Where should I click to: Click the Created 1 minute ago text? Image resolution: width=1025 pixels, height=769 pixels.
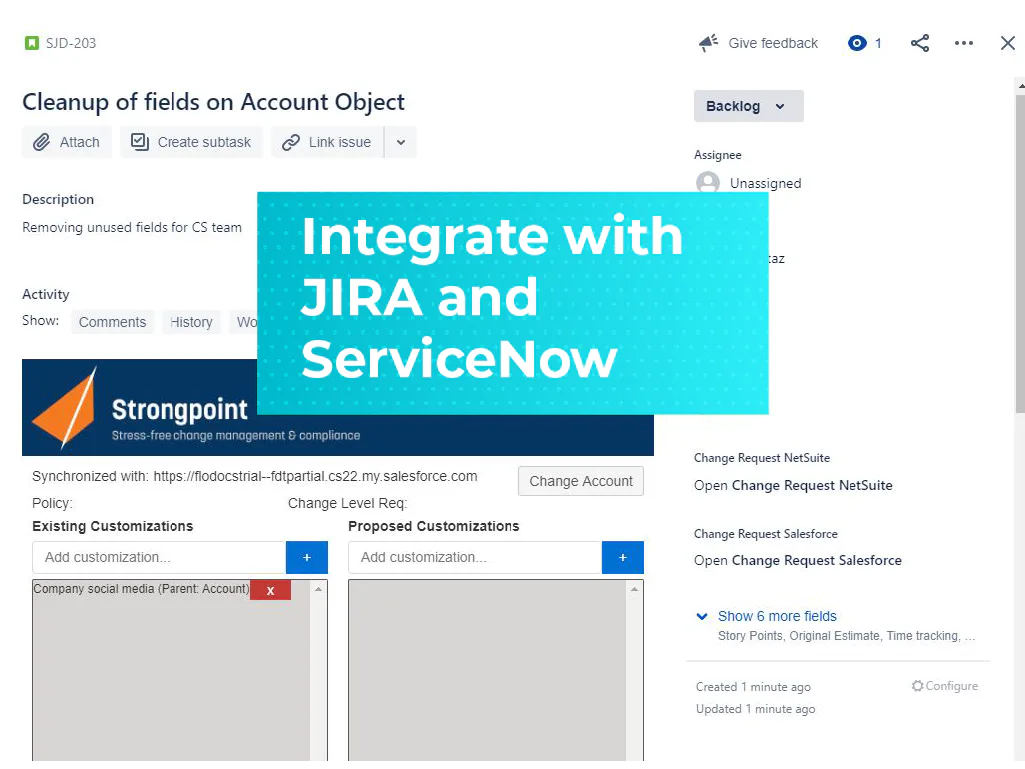[753, 687]
